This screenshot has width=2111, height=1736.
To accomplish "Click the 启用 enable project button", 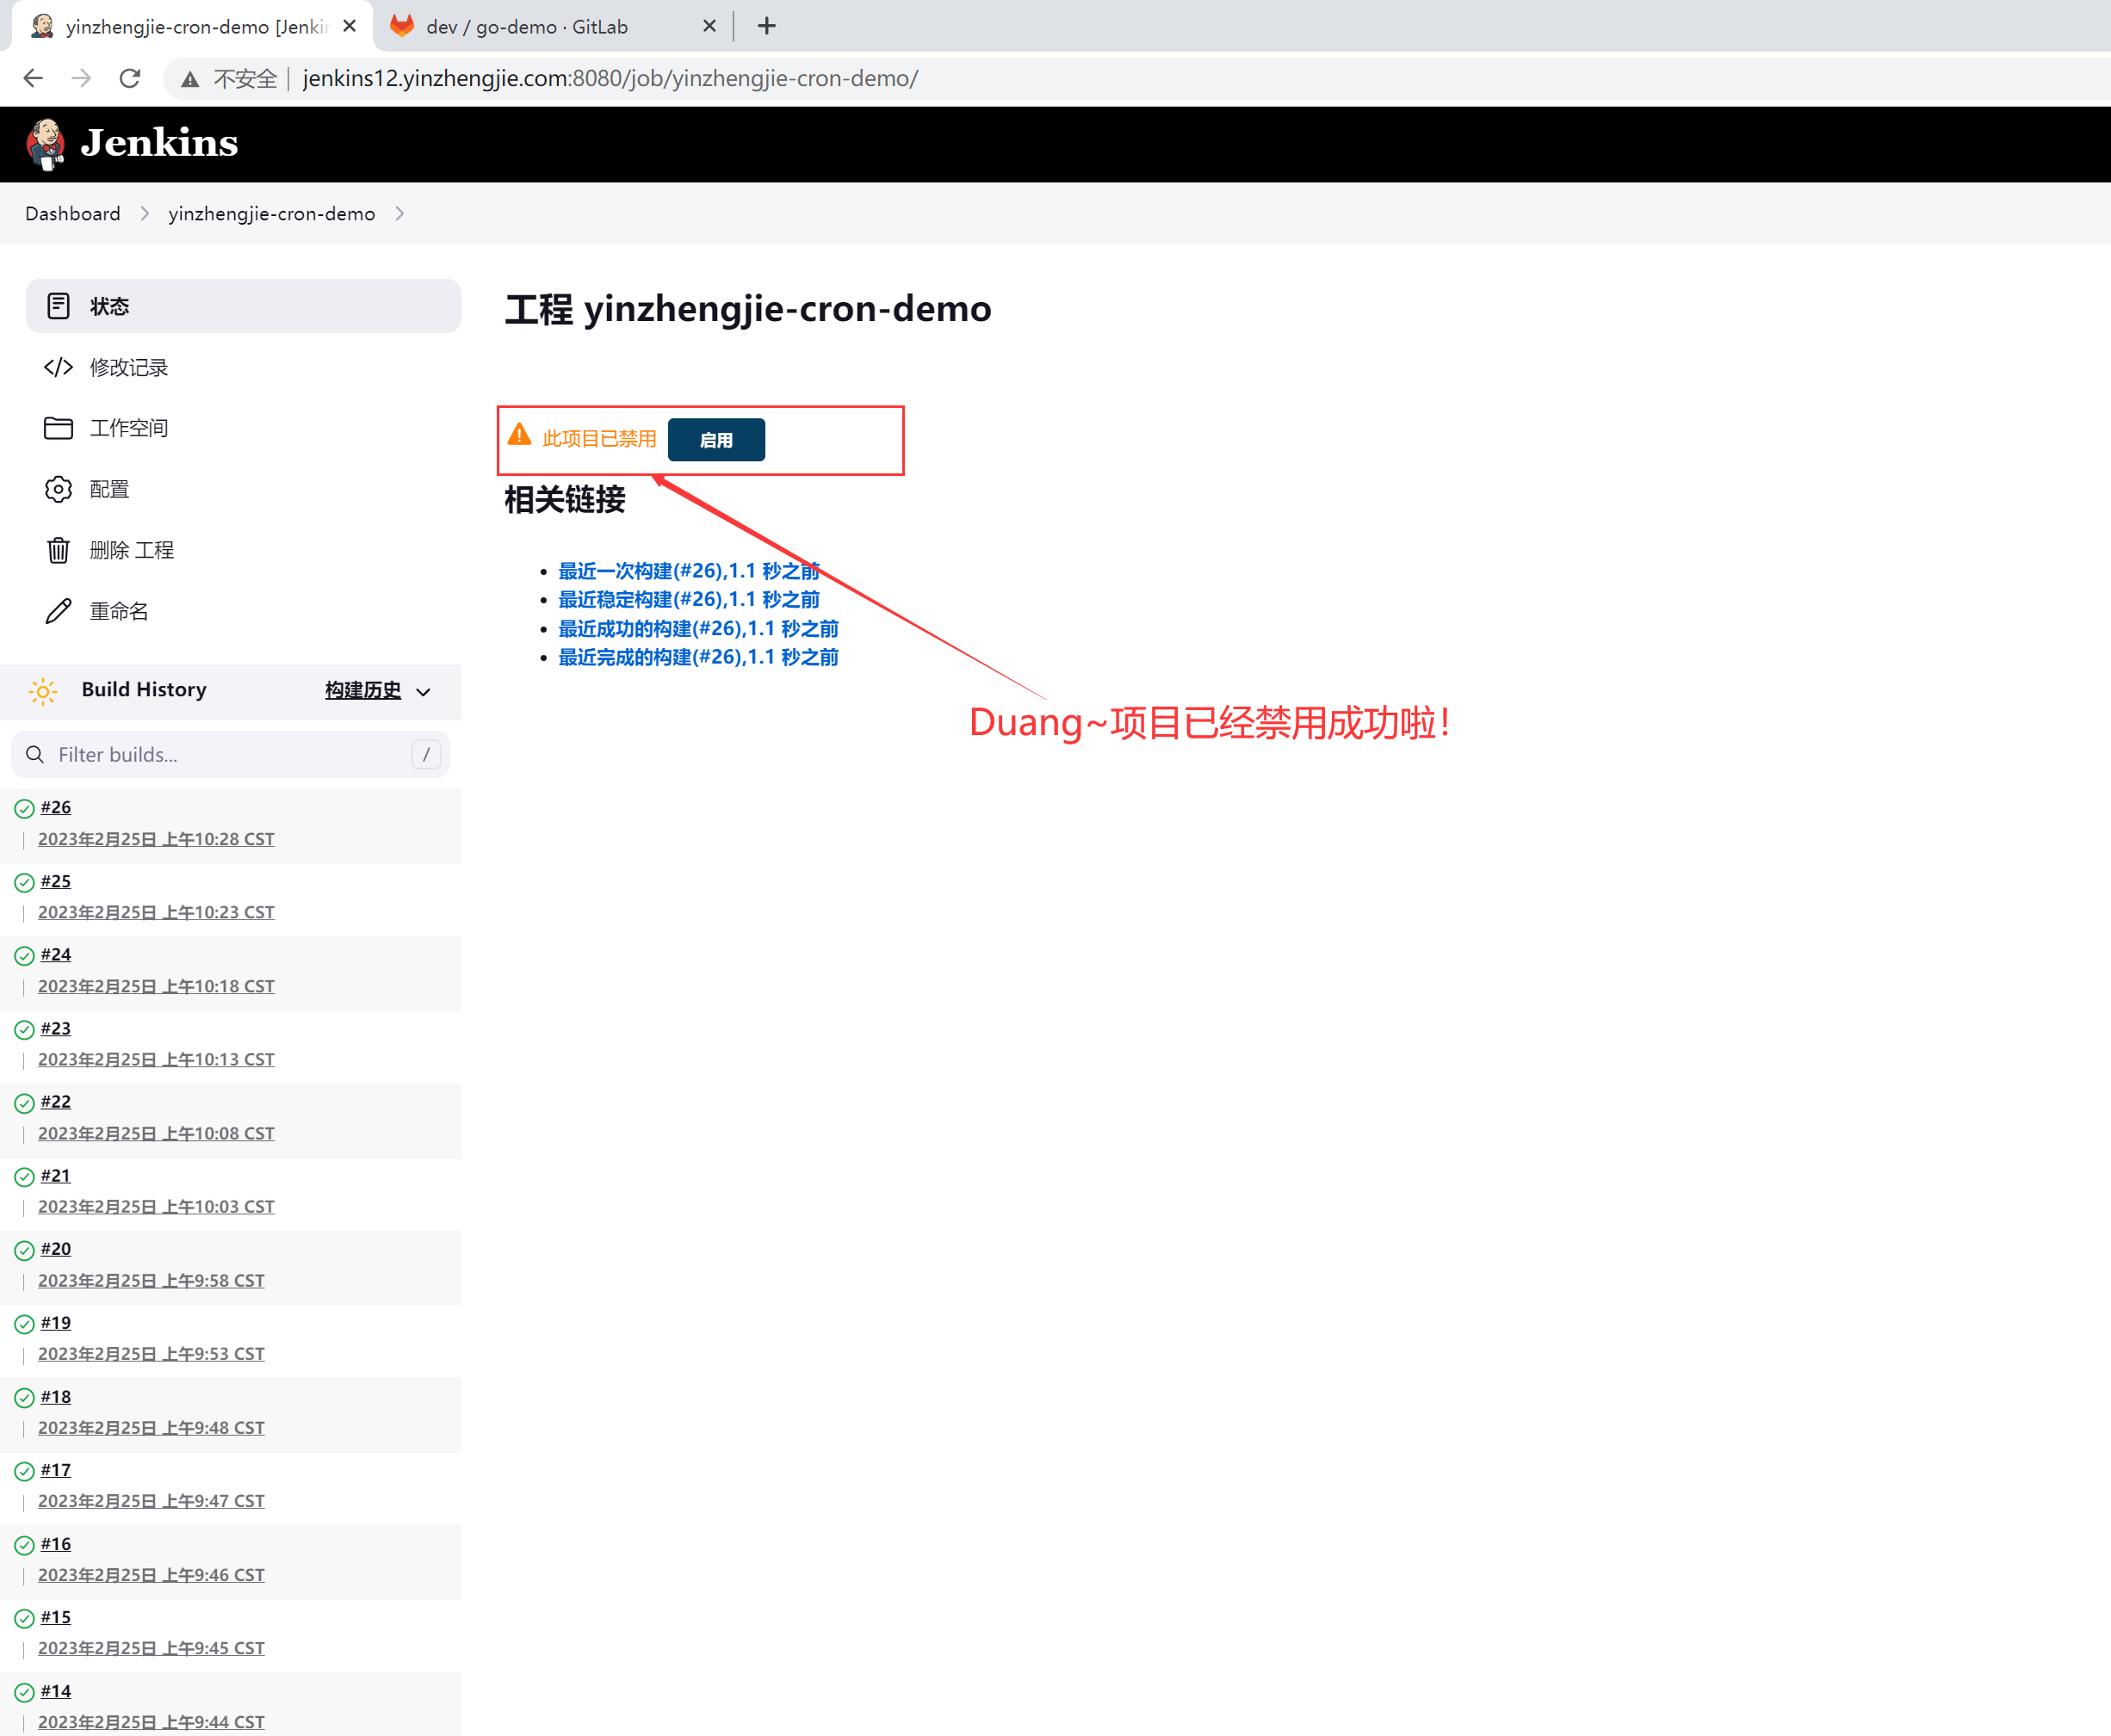I will coord(715,440).
